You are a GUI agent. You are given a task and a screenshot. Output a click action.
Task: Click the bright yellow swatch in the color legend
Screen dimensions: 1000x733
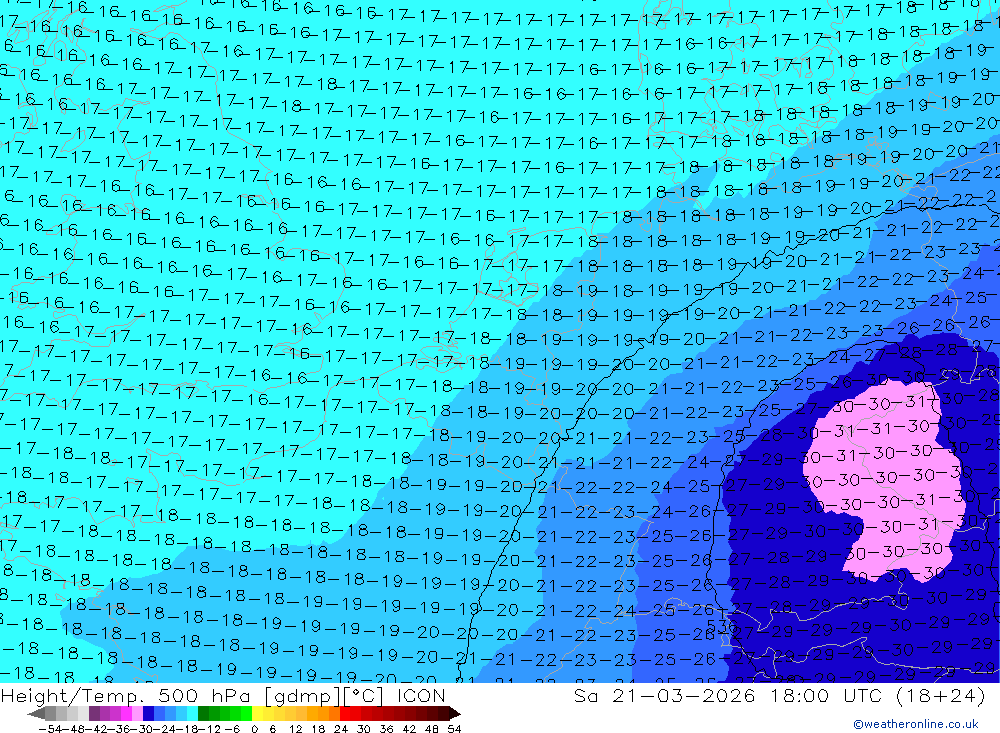click(x=257, y=713)
